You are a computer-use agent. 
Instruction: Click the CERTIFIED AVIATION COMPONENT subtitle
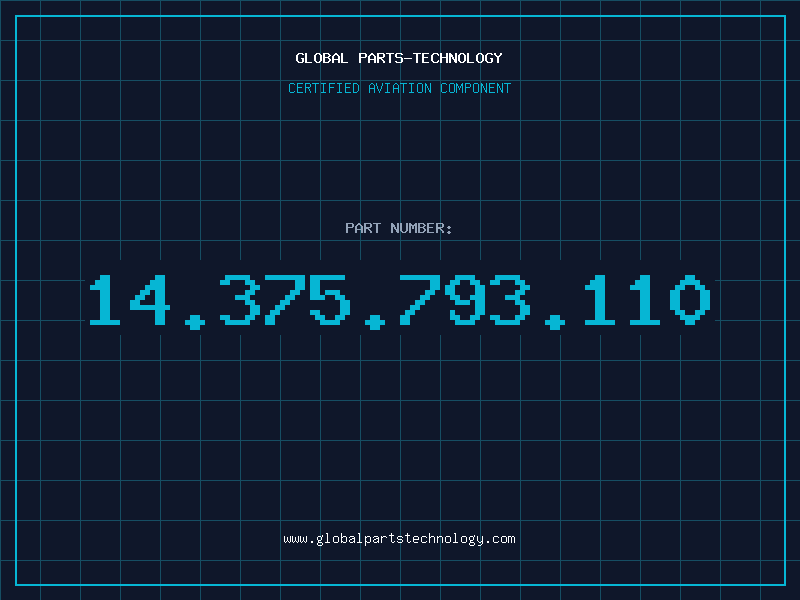(399, 88)
